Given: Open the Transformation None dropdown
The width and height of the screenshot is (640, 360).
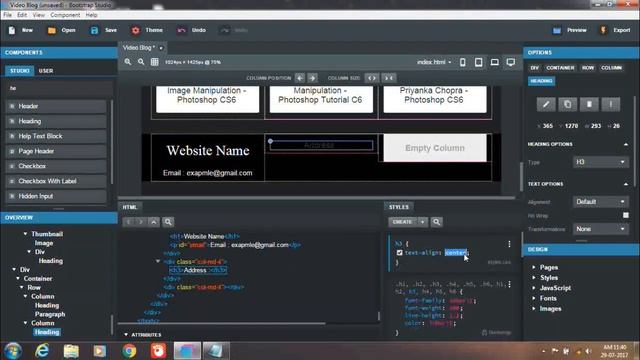Looking at the screenshot, I should click(x=600, y=229).
